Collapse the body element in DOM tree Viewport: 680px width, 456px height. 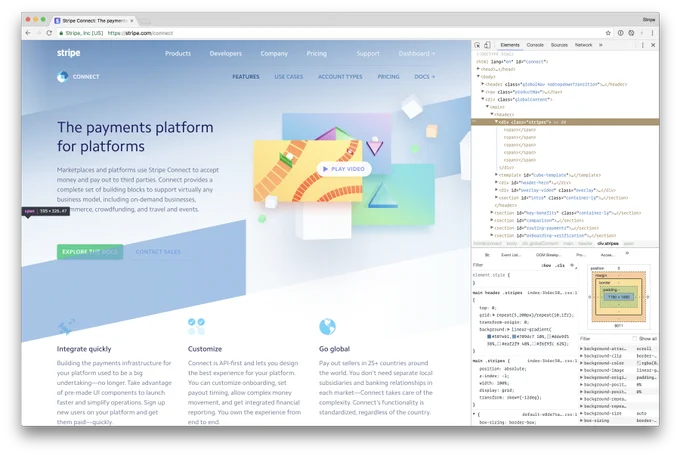point(478,76)
